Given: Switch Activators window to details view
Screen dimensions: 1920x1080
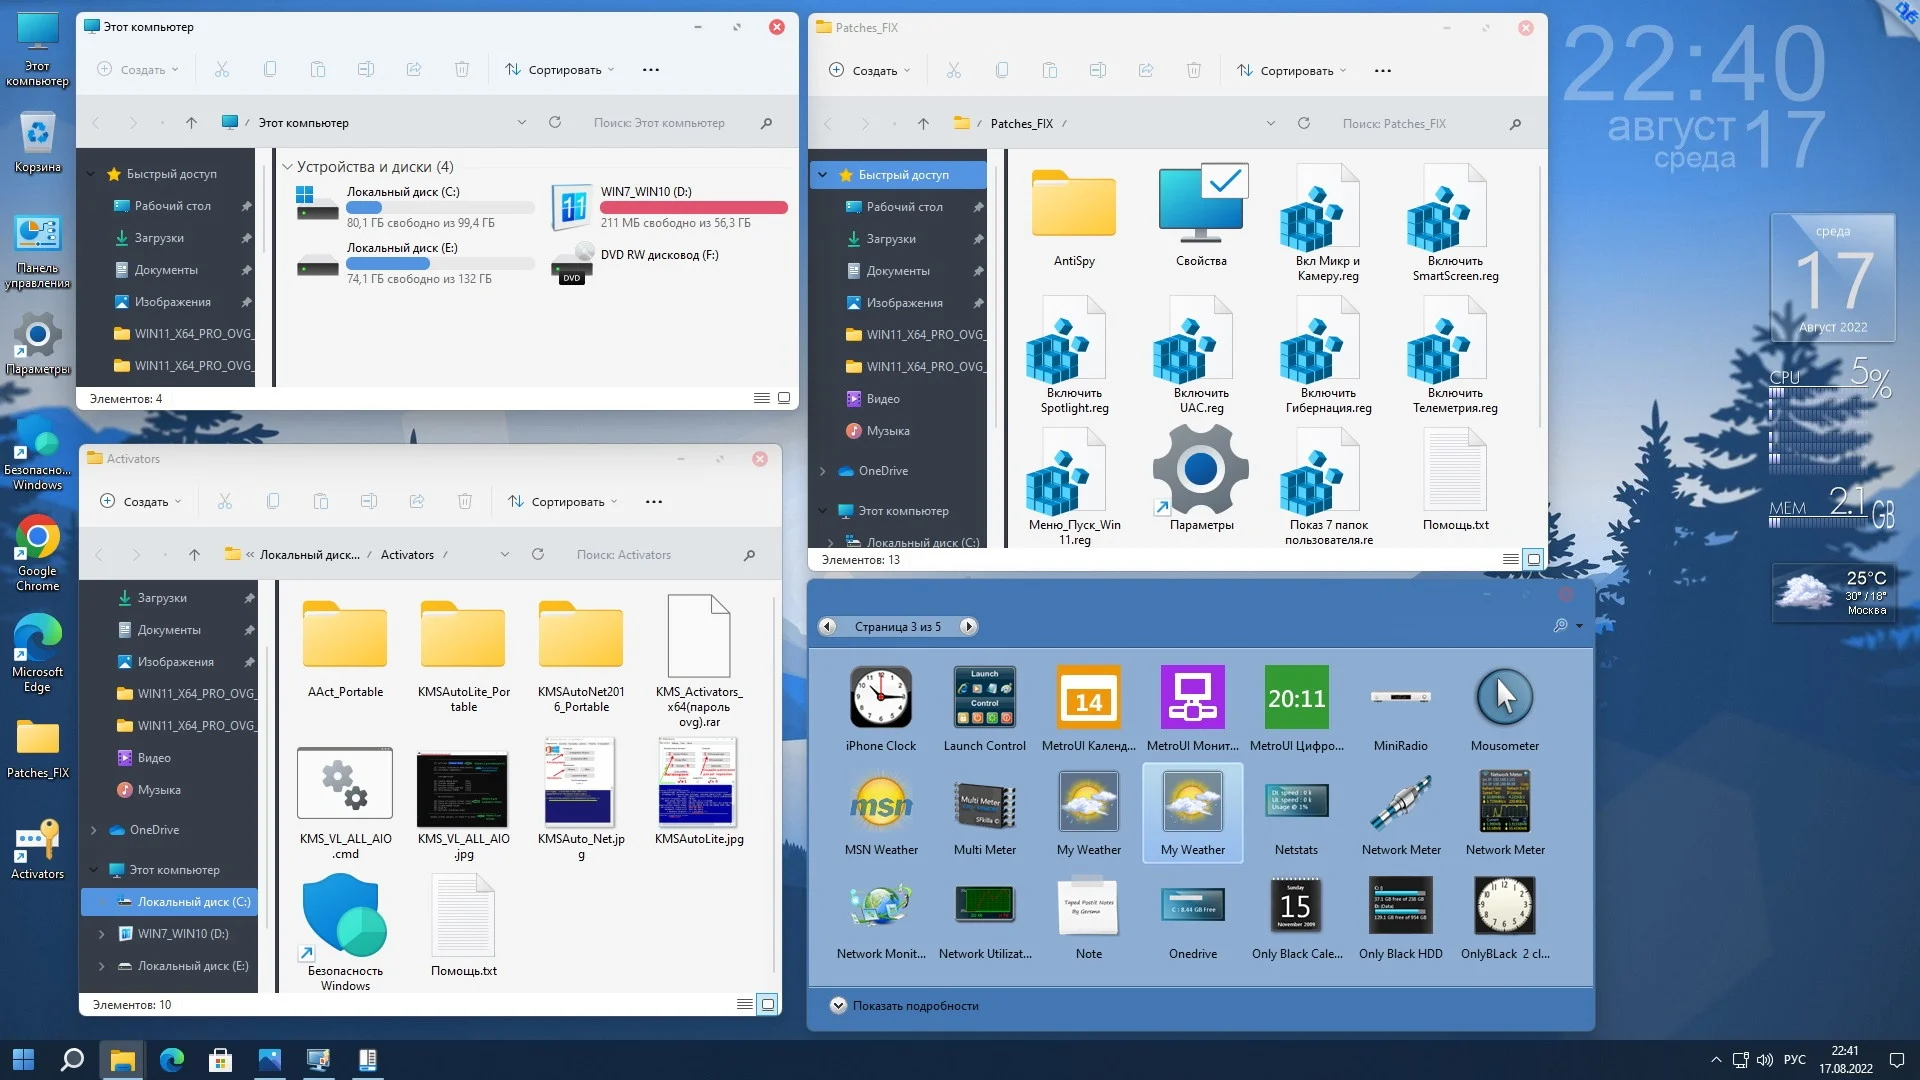Looking at the screenshot, I should tap(744, 1004).
